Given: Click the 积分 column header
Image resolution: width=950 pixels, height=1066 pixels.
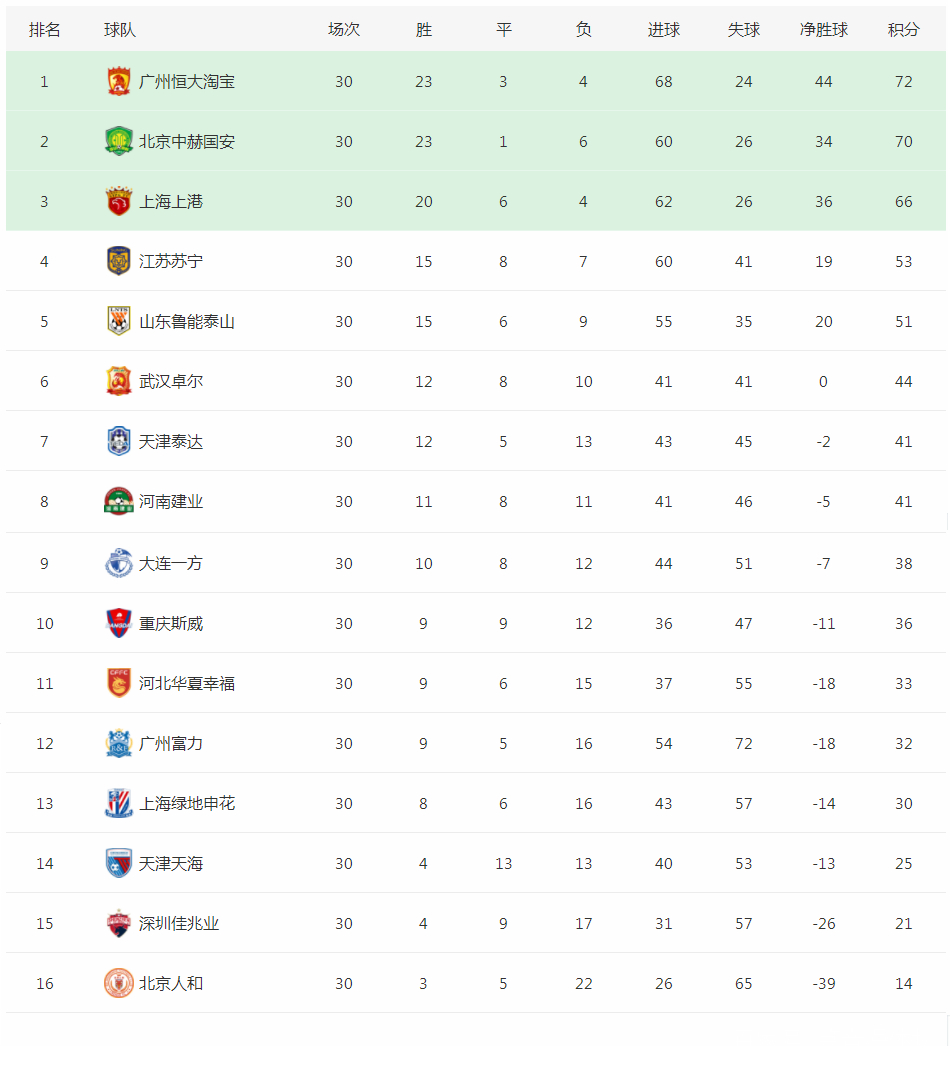Looking at the screenshot, I should point(904,30).
